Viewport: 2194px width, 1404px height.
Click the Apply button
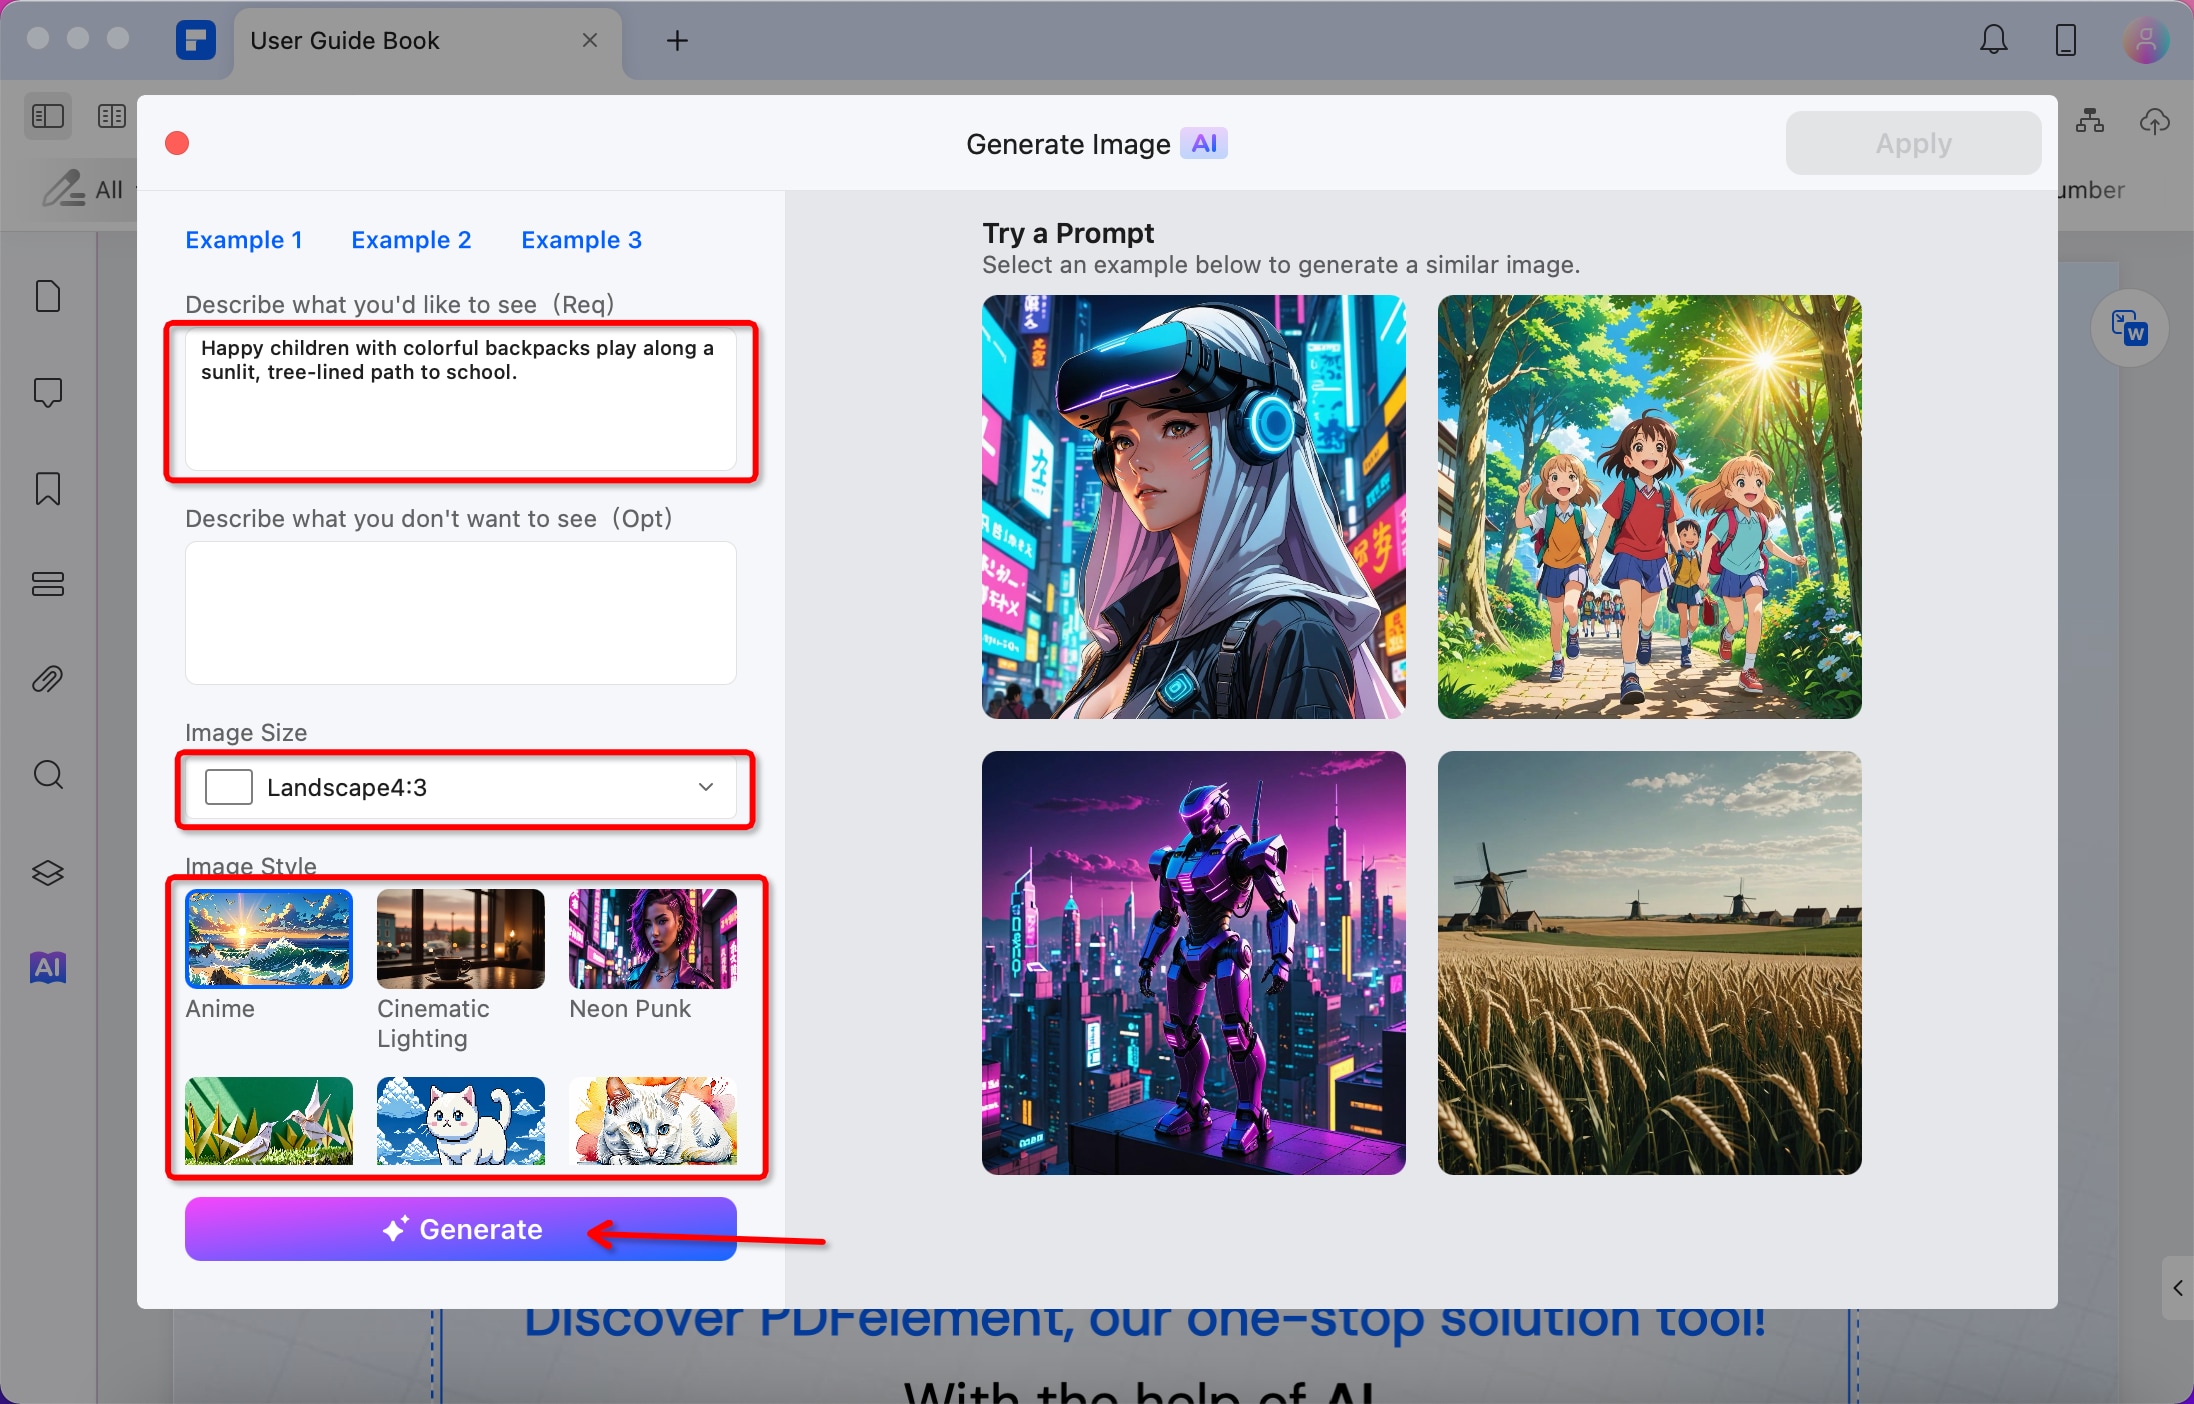click(x=1912, y=143)
